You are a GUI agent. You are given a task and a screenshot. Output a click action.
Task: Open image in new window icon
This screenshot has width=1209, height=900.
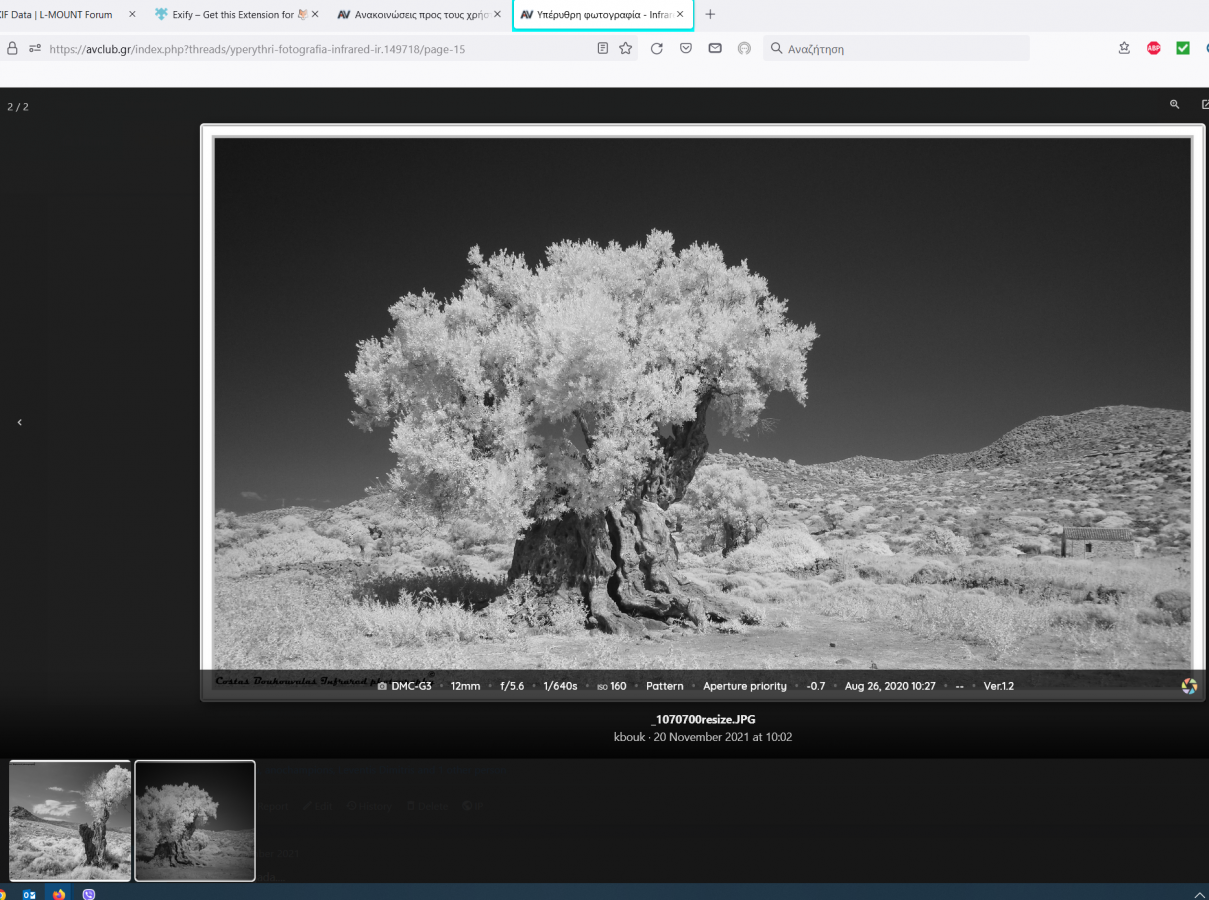click(x=1204, y=104)
